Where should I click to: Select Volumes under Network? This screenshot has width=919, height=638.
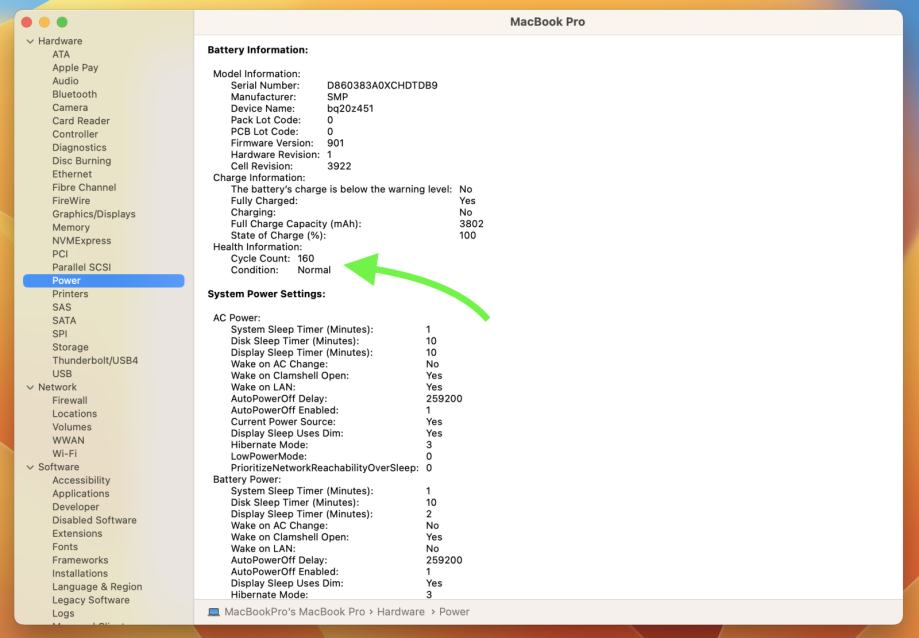pos(72,427)
